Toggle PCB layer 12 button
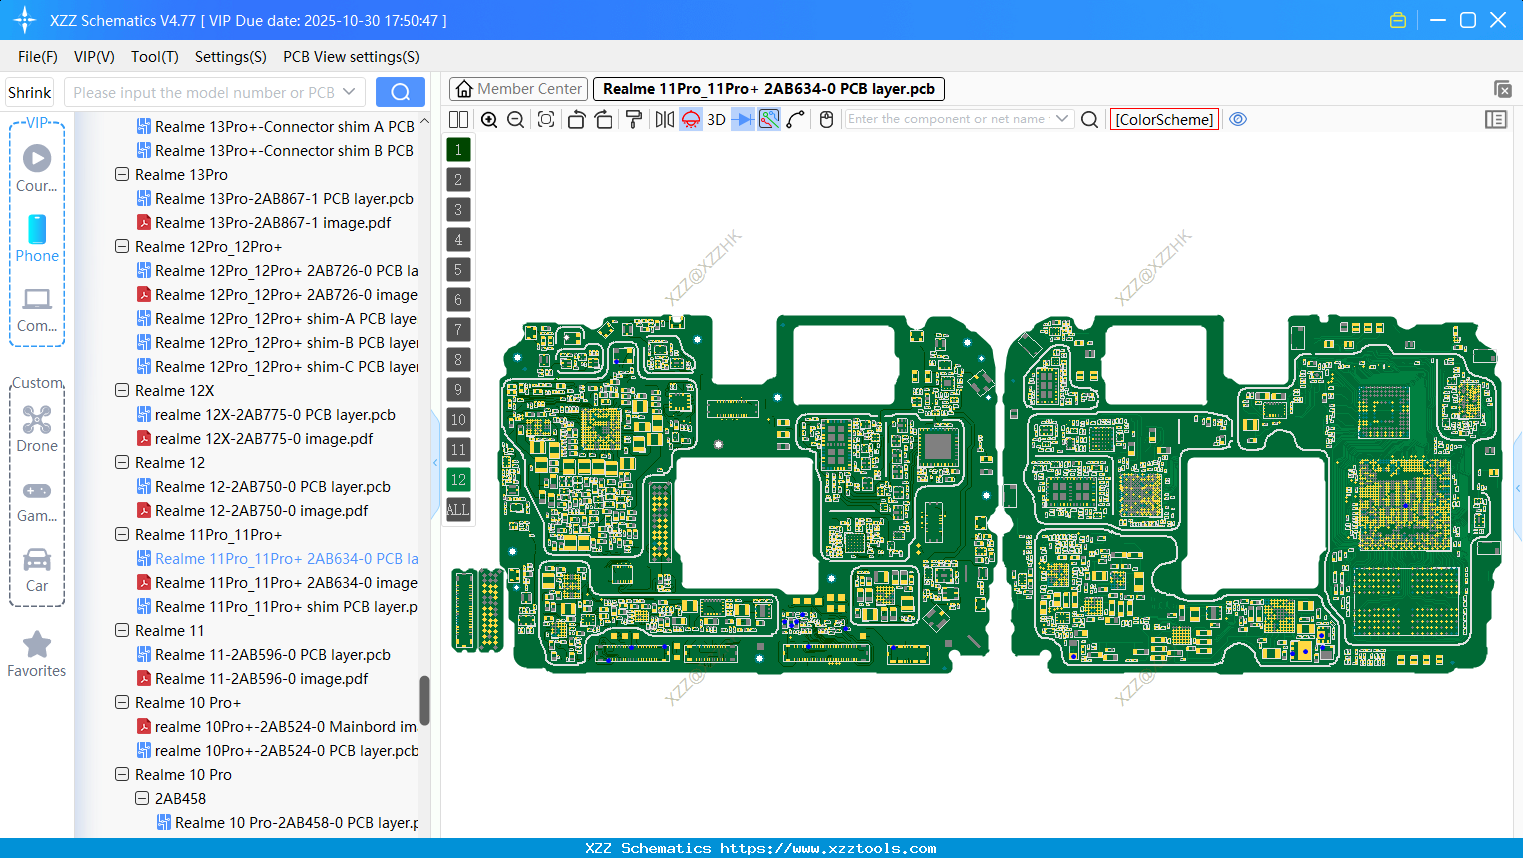The height and width of the screenshot is (858, 1523). click(458, 480)
